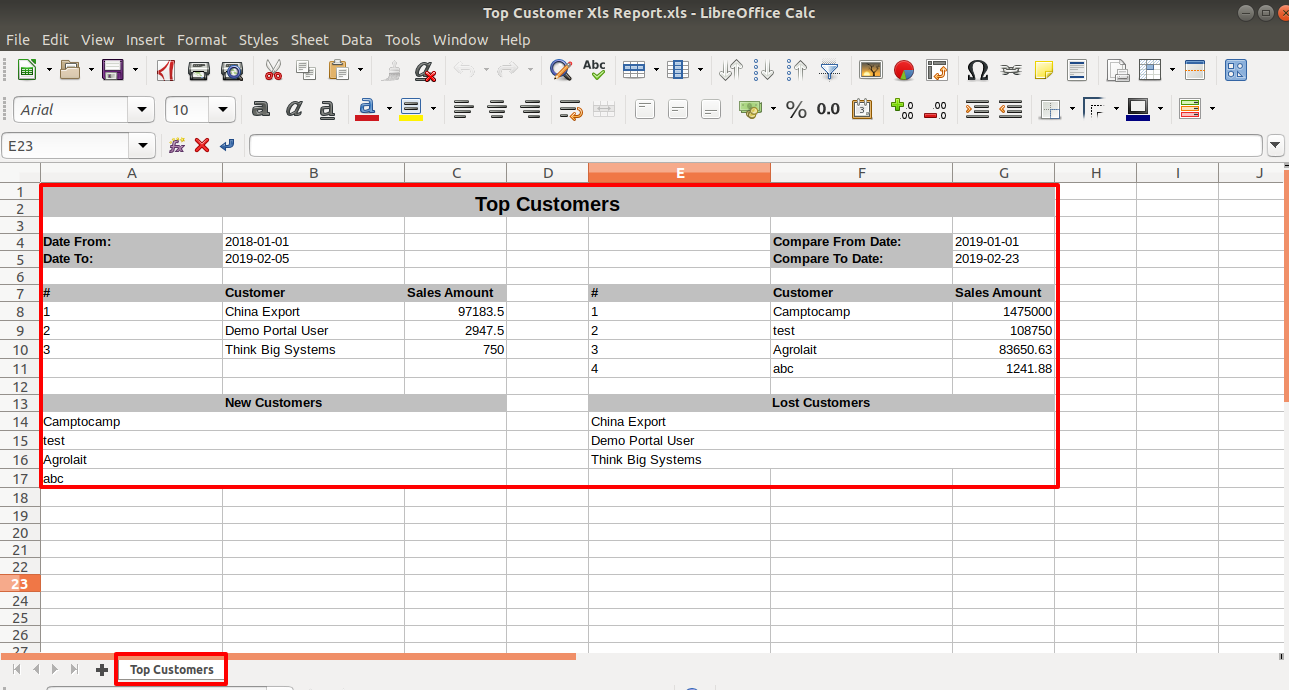Open the Tools menu

coord(403,40)
